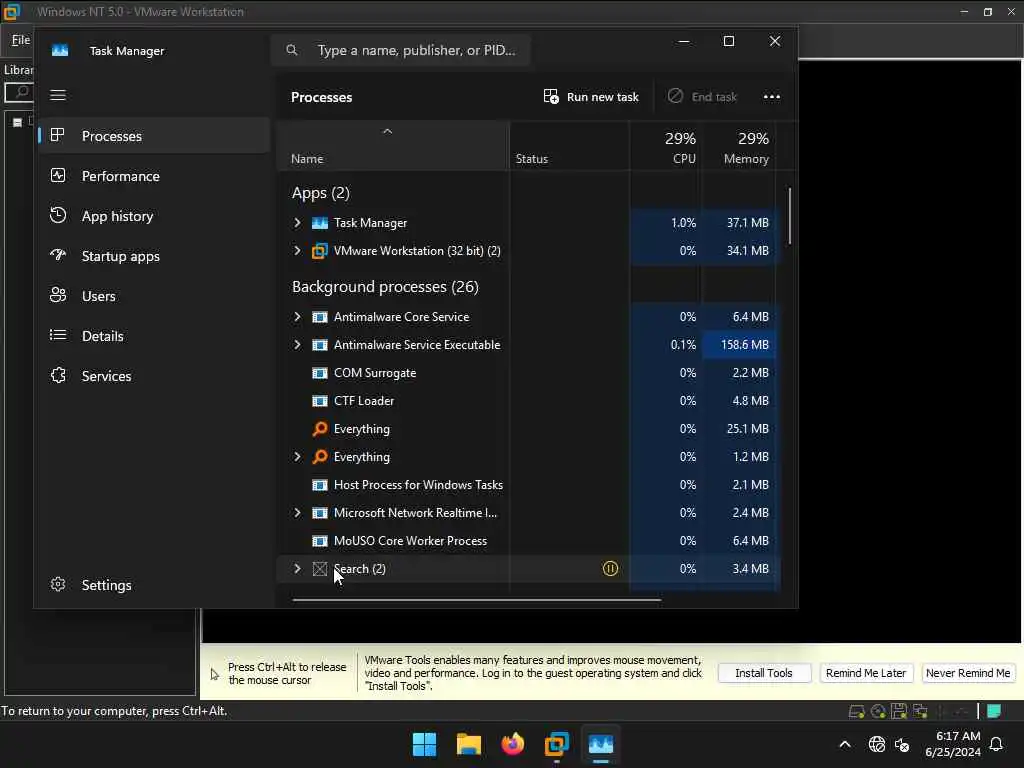Click Install Tools button
Screen dimensions: 1024x768
click(x=764, y=673)
